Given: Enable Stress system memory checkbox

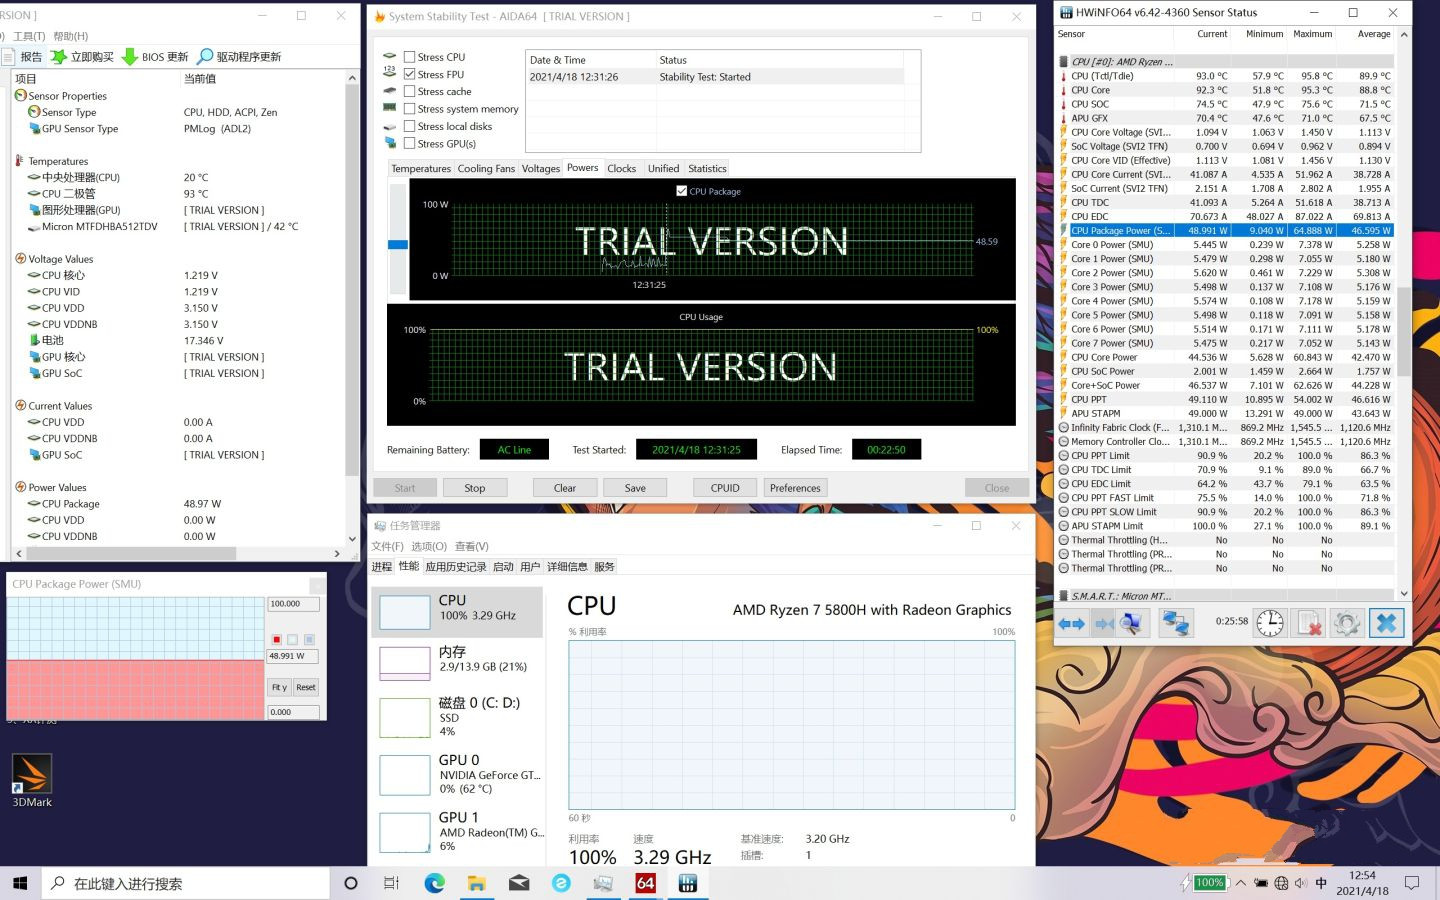Looking at the screenshot, I should click(409, 109).
